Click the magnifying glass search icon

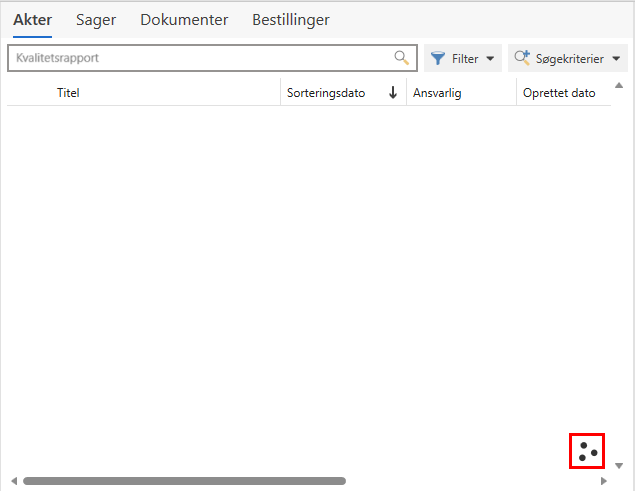(402, 58)
